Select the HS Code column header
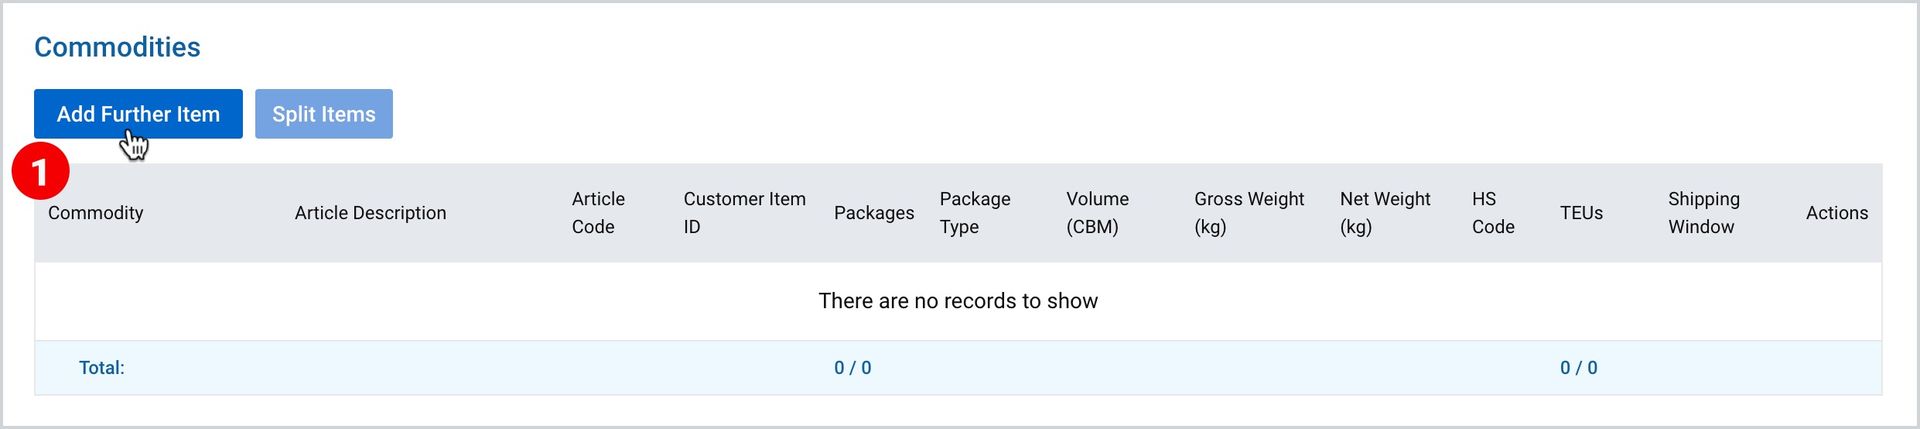 coord(1493,213)
